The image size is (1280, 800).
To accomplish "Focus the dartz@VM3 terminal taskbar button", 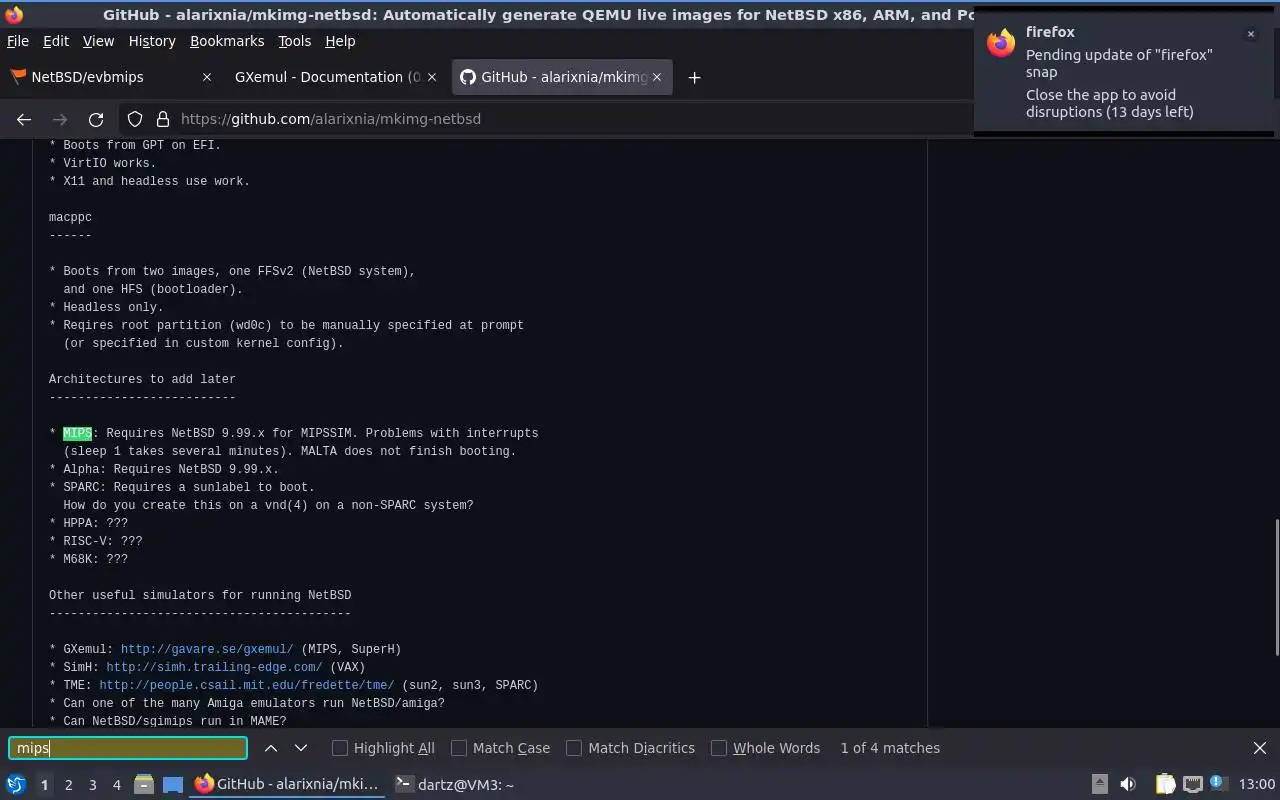I will click(455, 785).
